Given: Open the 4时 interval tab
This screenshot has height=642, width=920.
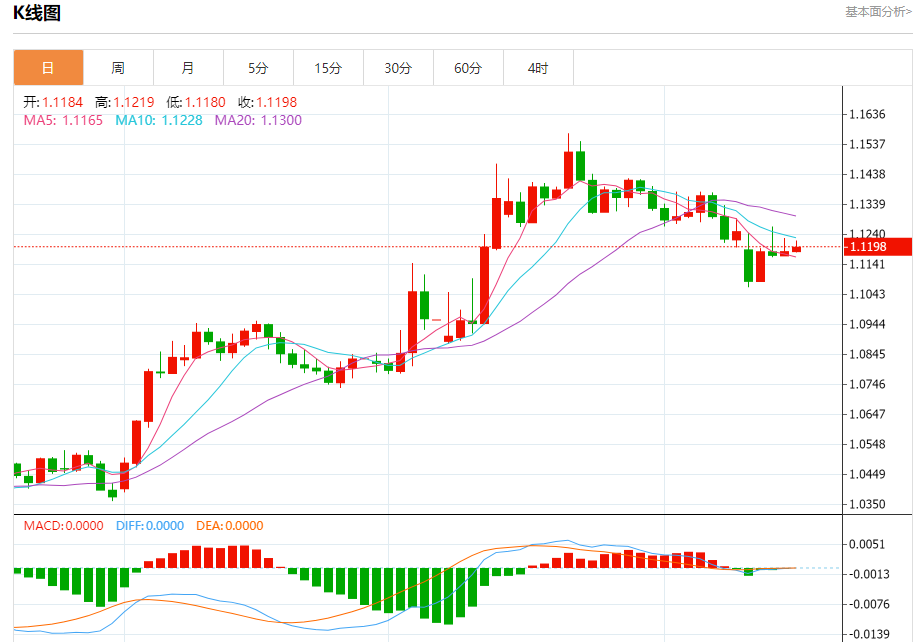Looking at the screenshot, I should click(x=538, y=68).
